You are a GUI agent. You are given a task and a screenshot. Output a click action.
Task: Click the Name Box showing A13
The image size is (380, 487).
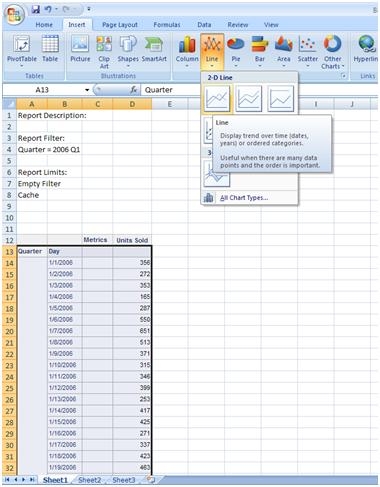(x=42, y=90)
